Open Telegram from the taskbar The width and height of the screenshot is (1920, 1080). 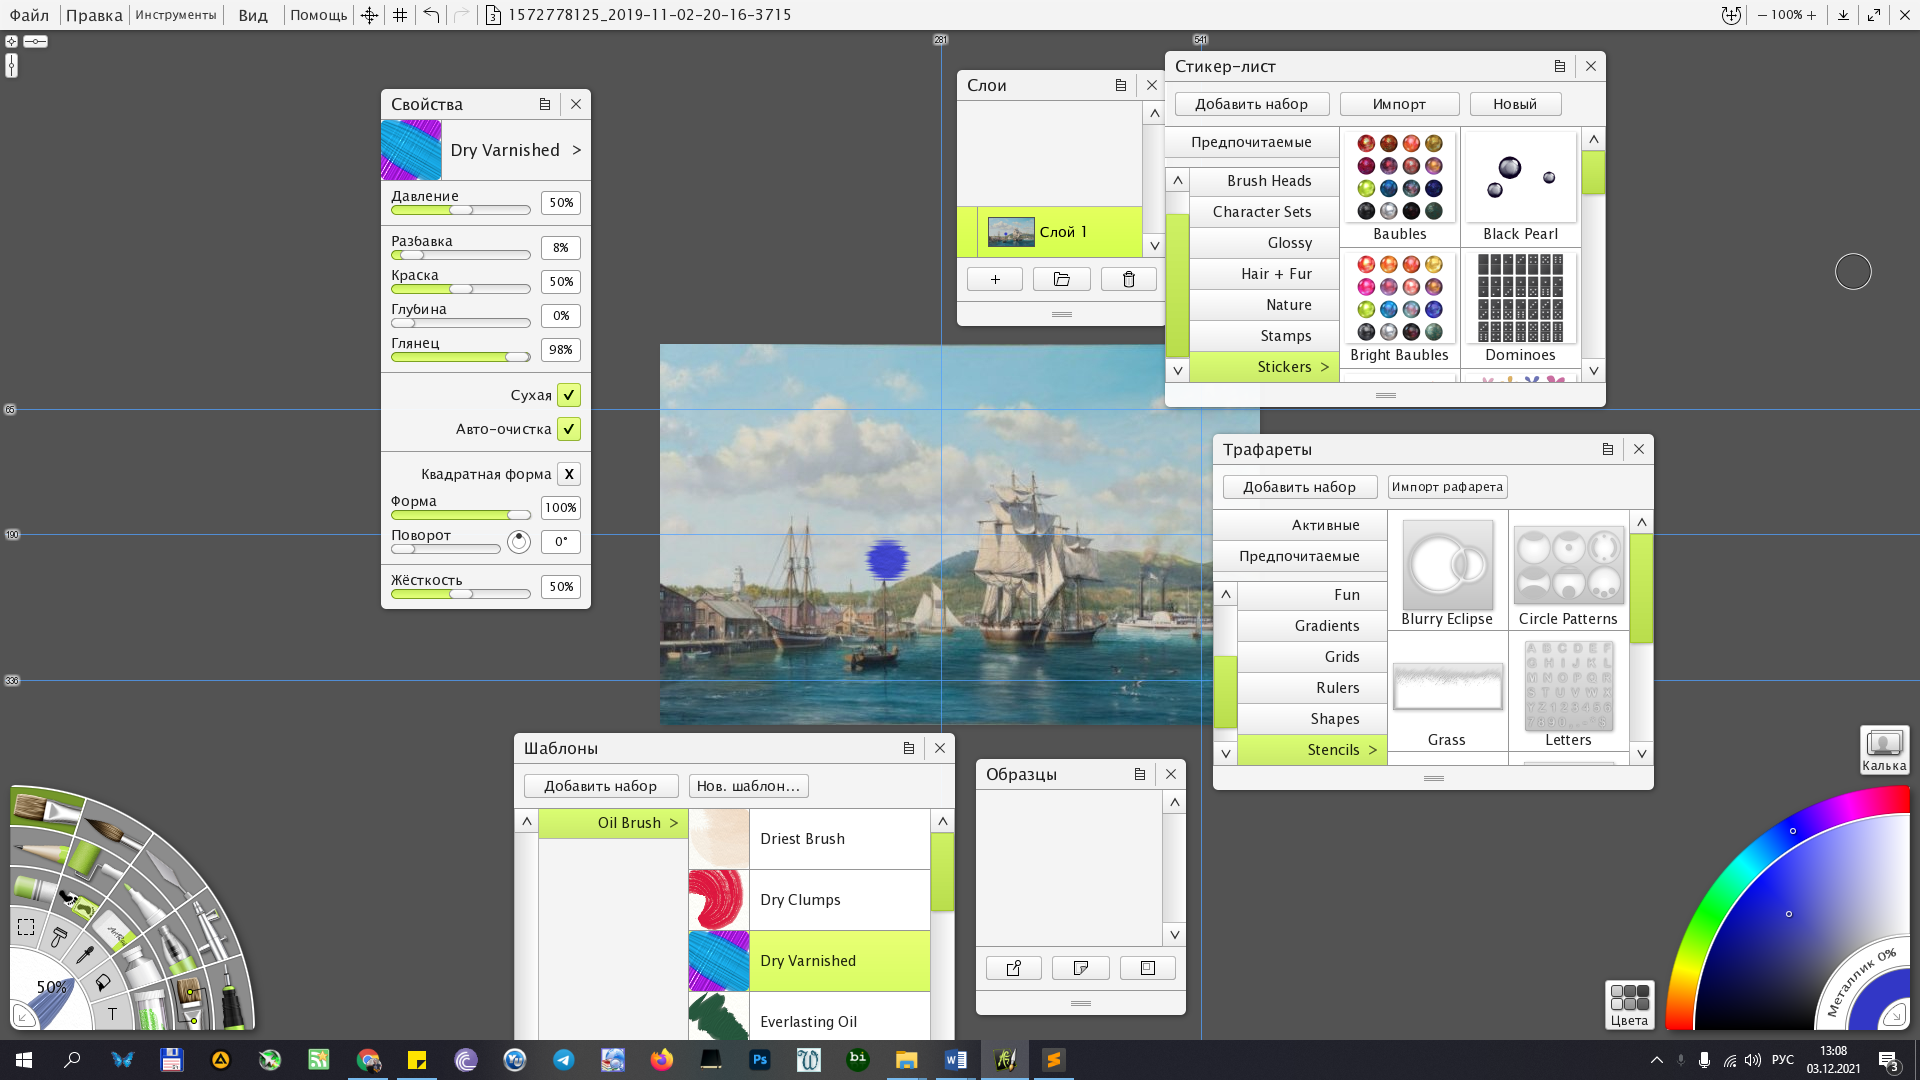(x=564, y=1060)
